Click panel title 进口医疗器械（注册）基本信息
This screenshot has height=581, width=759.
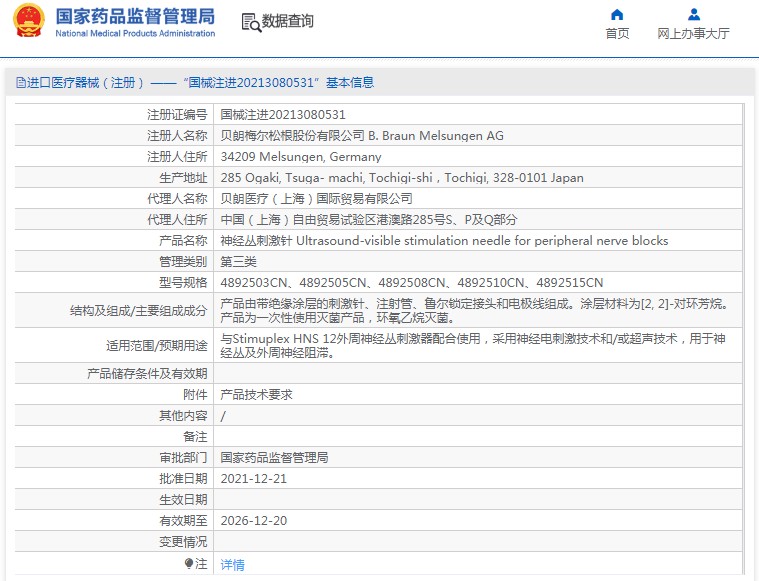[195, 83]
